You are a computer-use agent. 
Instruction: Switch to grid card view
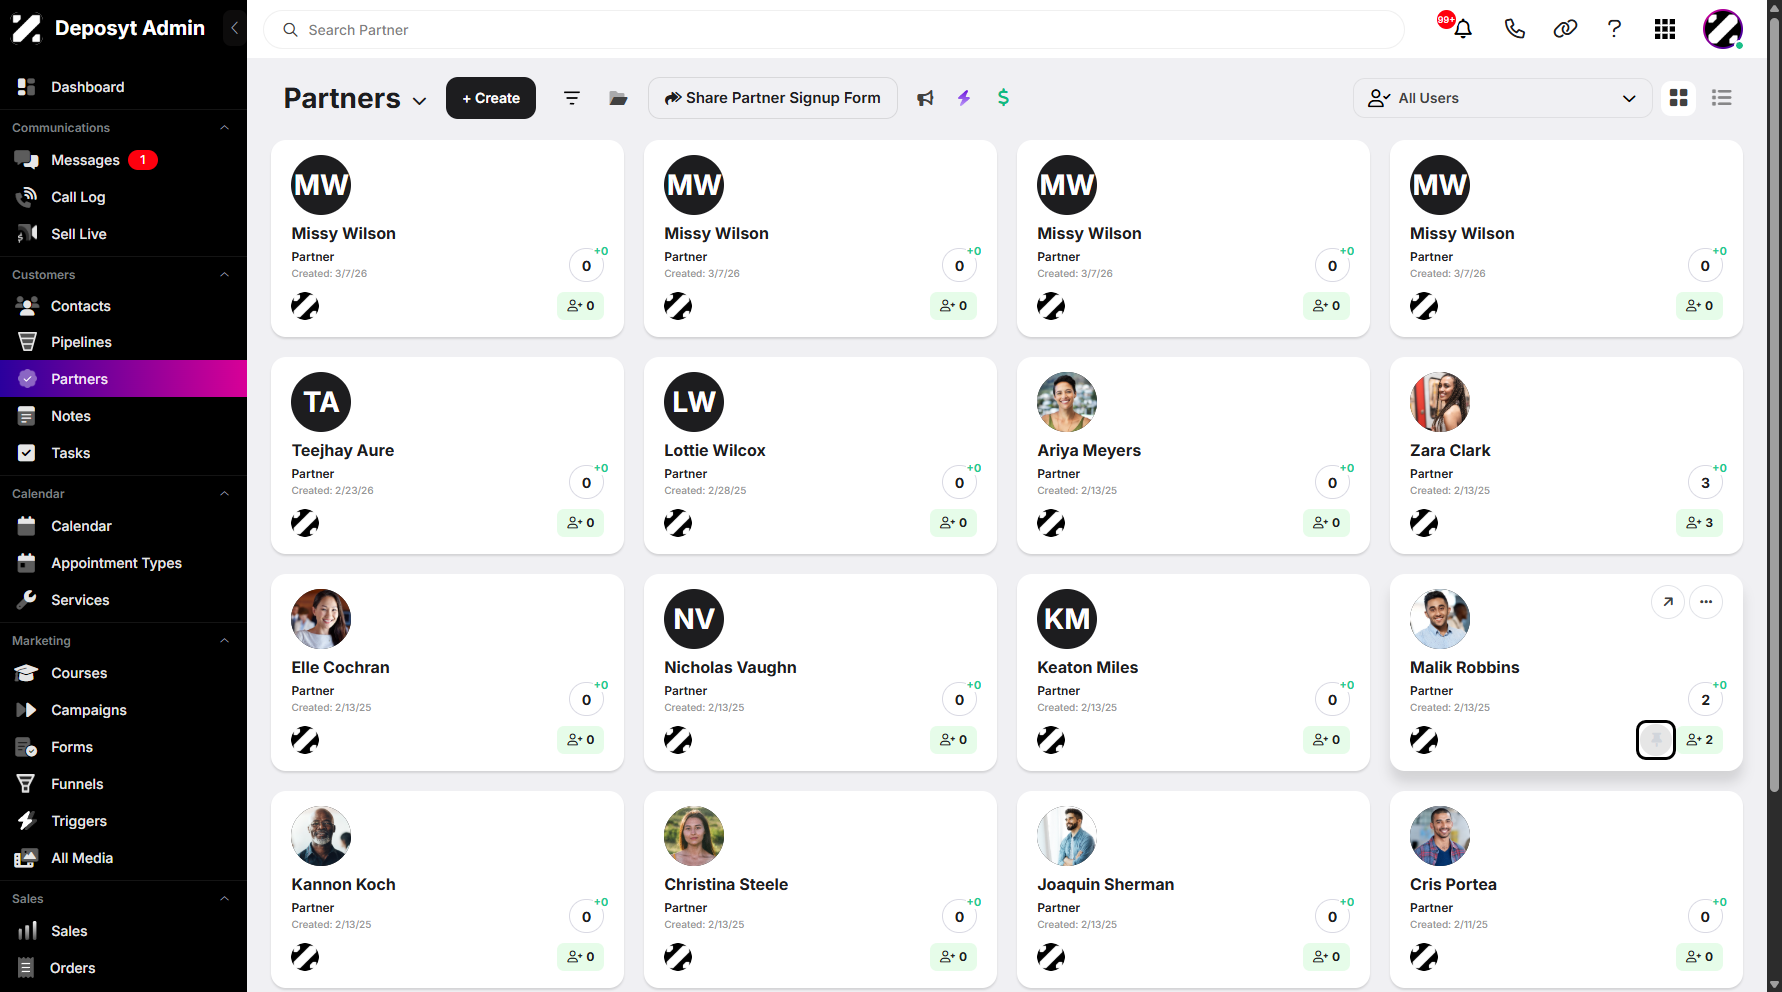point(1679,98)
